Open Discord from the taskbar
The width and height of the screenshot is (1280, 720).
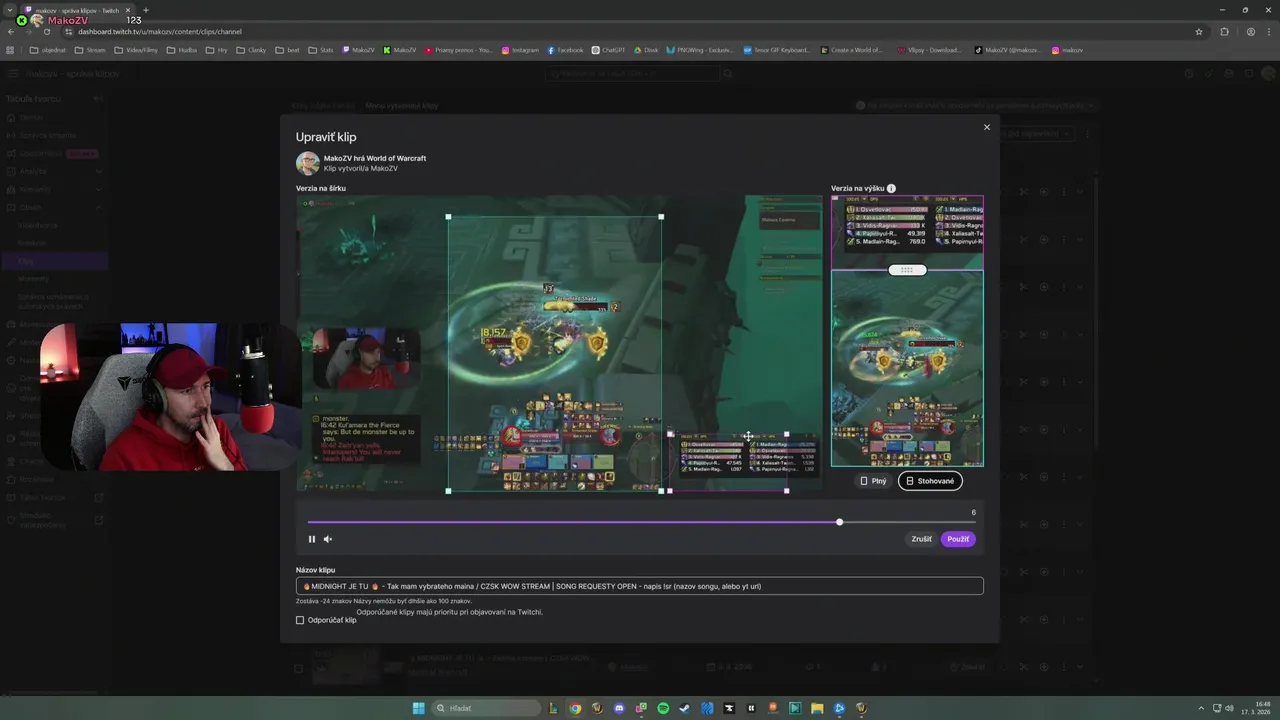point(619,708)
